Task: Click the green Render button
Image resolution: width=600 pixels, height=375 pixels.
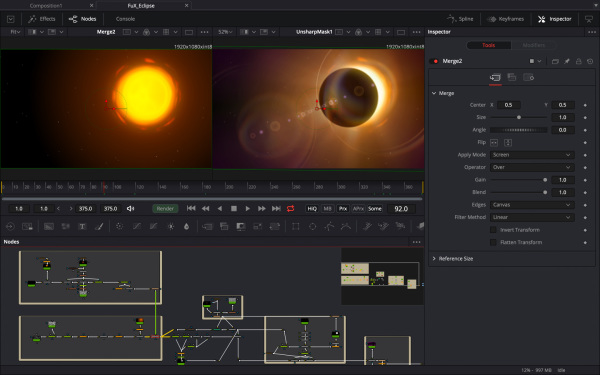Action: click(165, 209)
